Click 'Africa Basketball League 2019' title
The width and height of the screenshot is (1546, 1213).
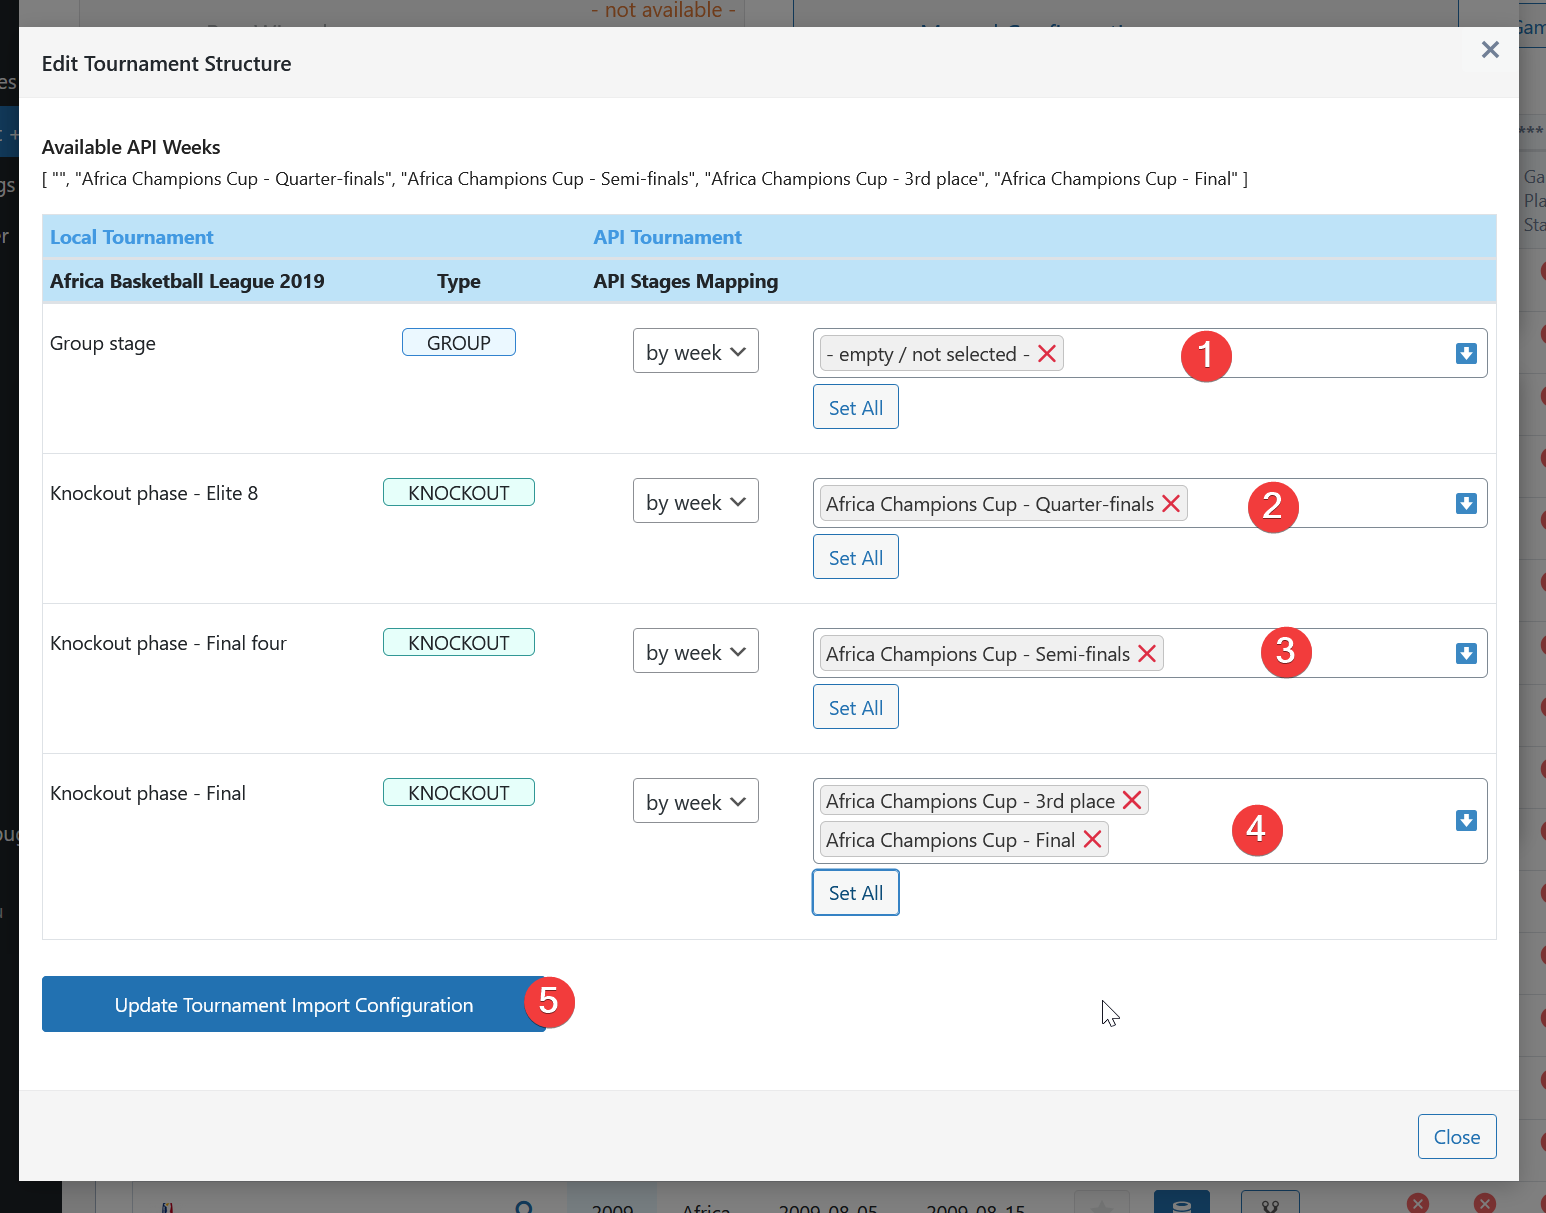click(187, 281)
